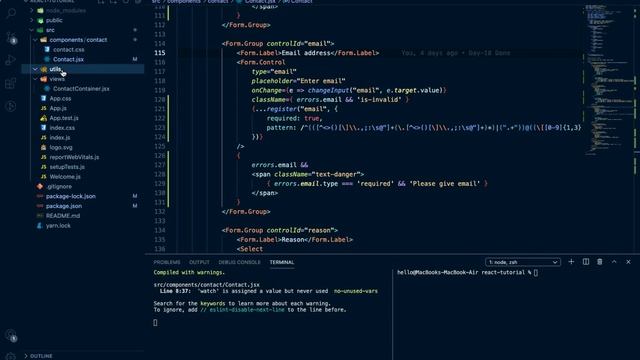The width and height of the screenshot is (640, 360).
Task: Open the src/components/contact/Contact.jsx path in terminal
Action: click(207, 285)
